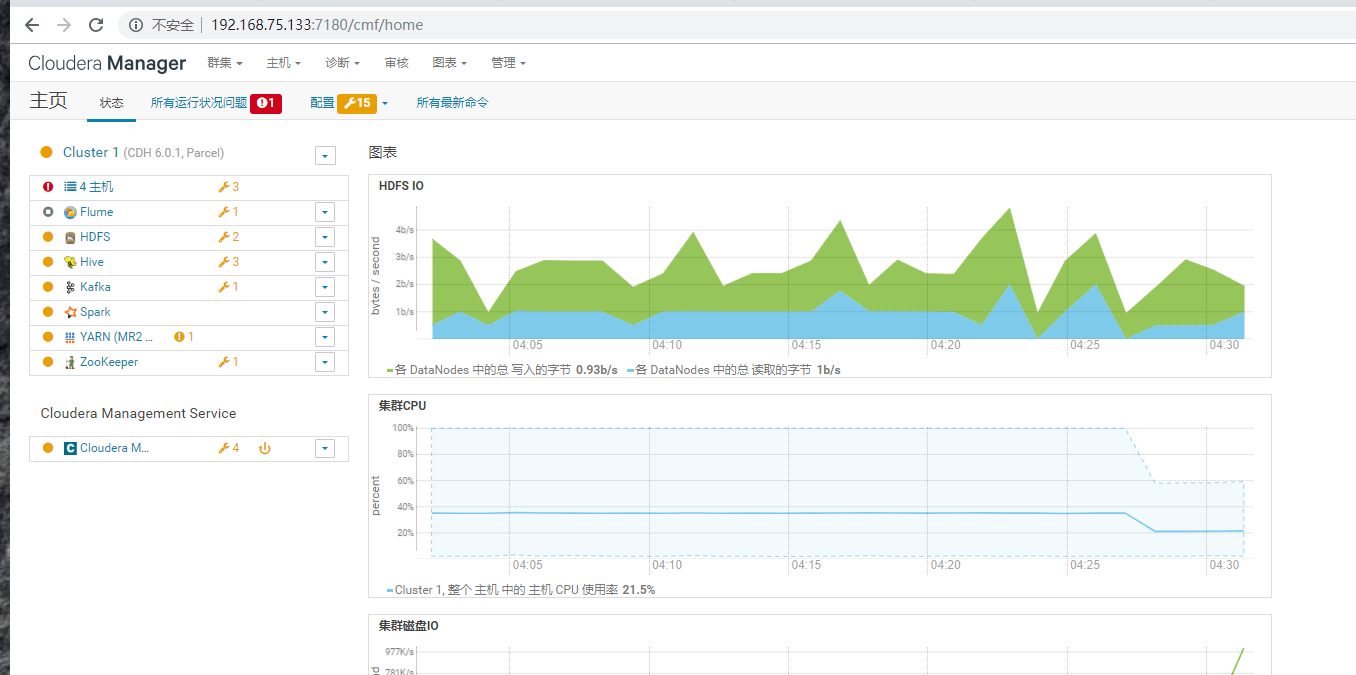Click the Cloudera Management Service heading
1356x675 pixels.
click(138, 413)
